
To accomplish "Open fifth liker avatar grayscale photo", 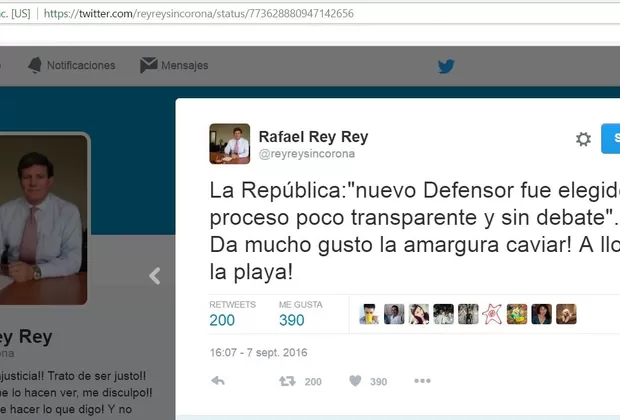I will point(468,314).
